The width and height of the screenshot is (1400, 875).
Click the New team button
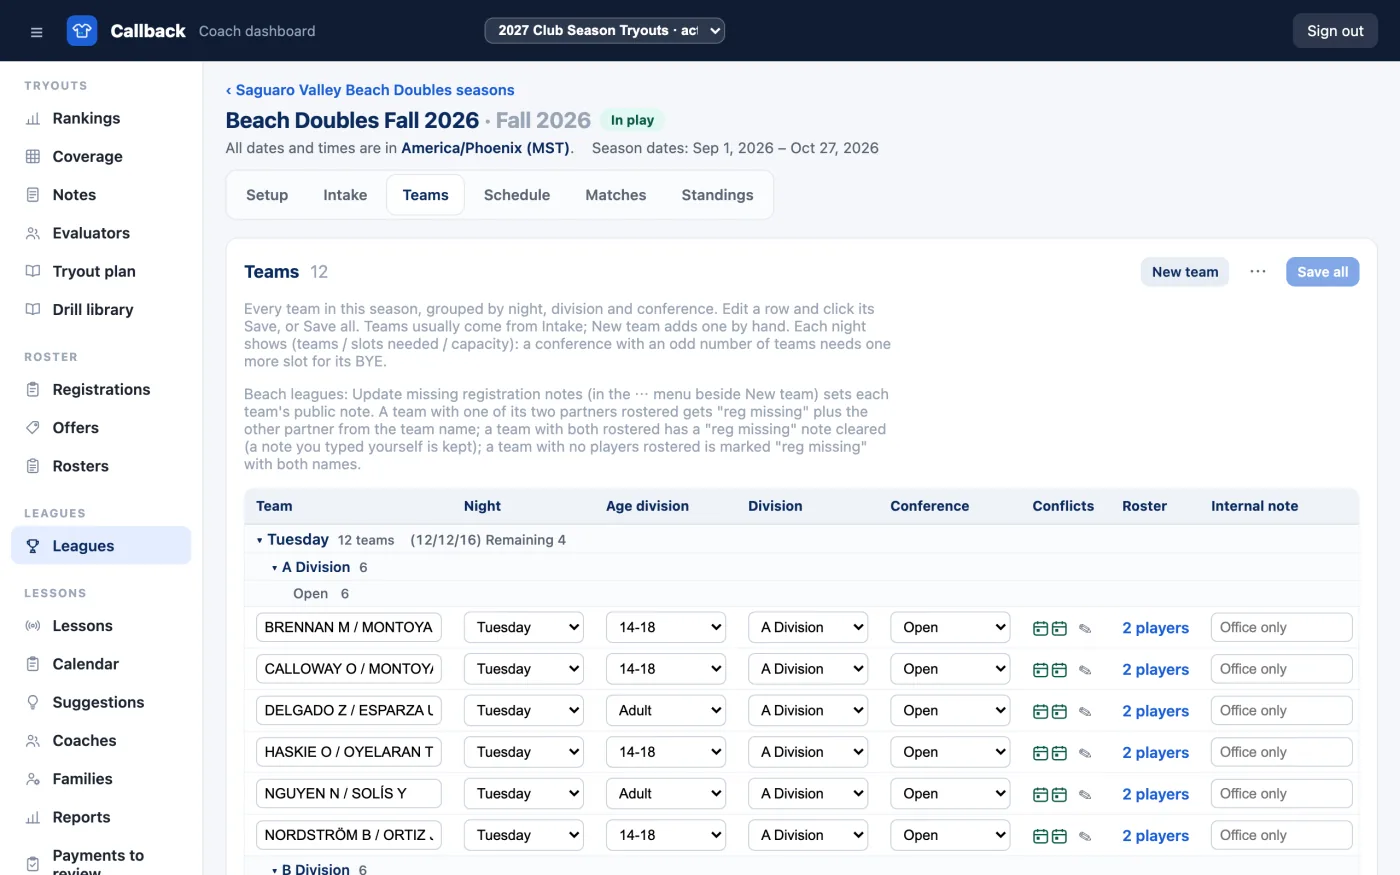tap(1185, 272)
